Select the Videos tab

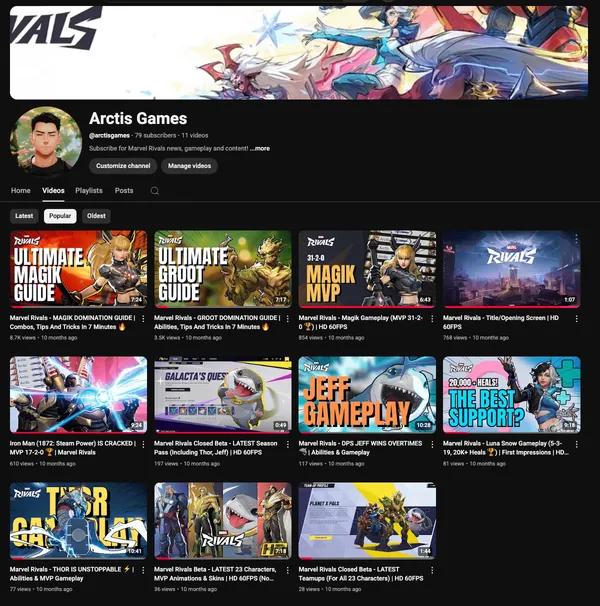click(x=53, y=191)
